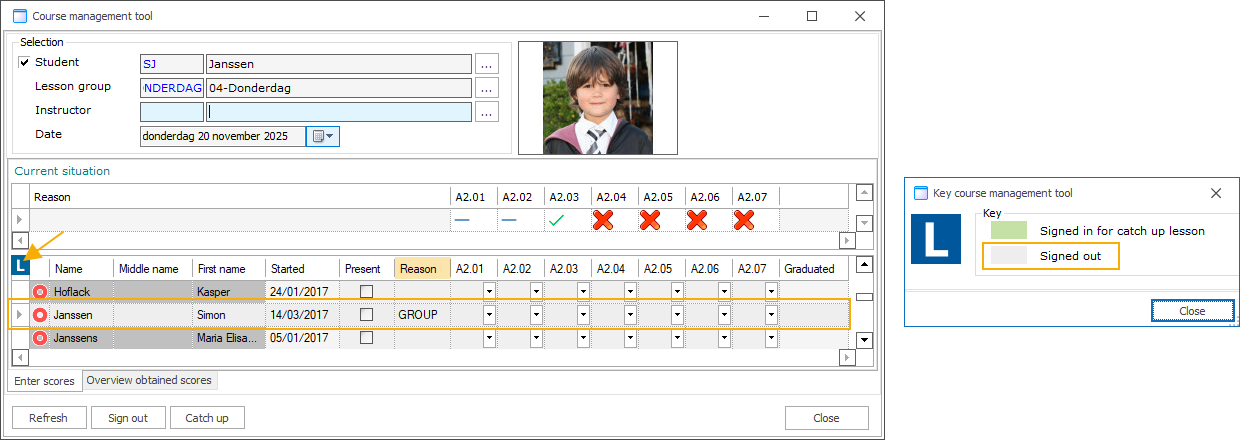
Task: Click the red status icon next to Janssen
Action: [x=40, y=314]
